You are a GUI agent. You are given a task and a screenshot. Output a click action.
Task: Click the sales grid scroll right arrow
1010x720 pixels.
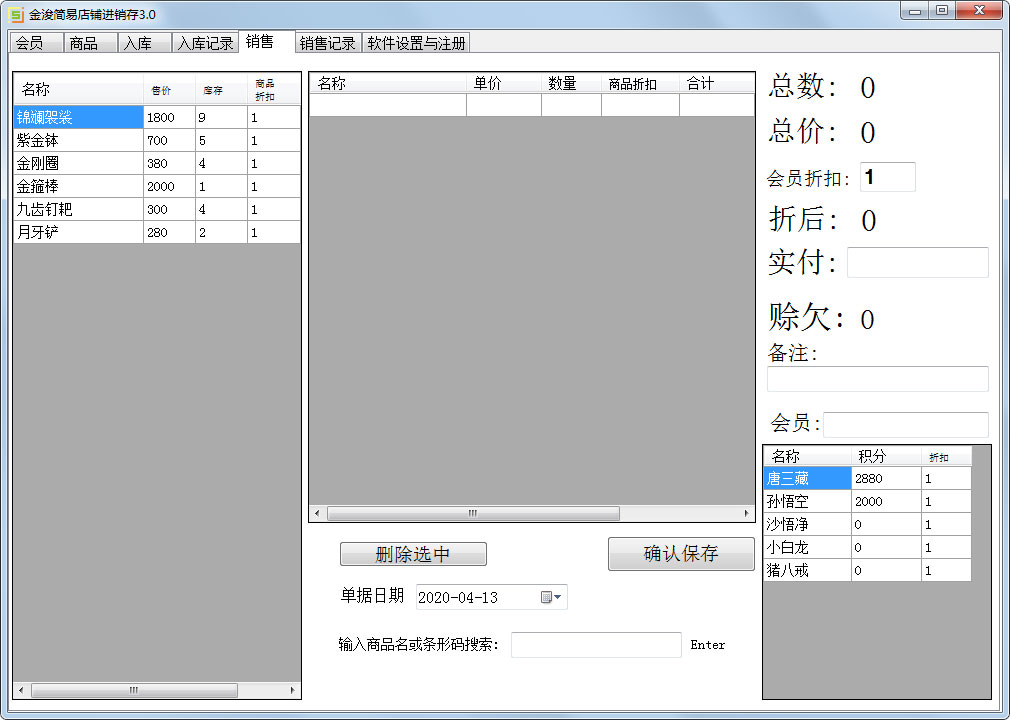746,513
